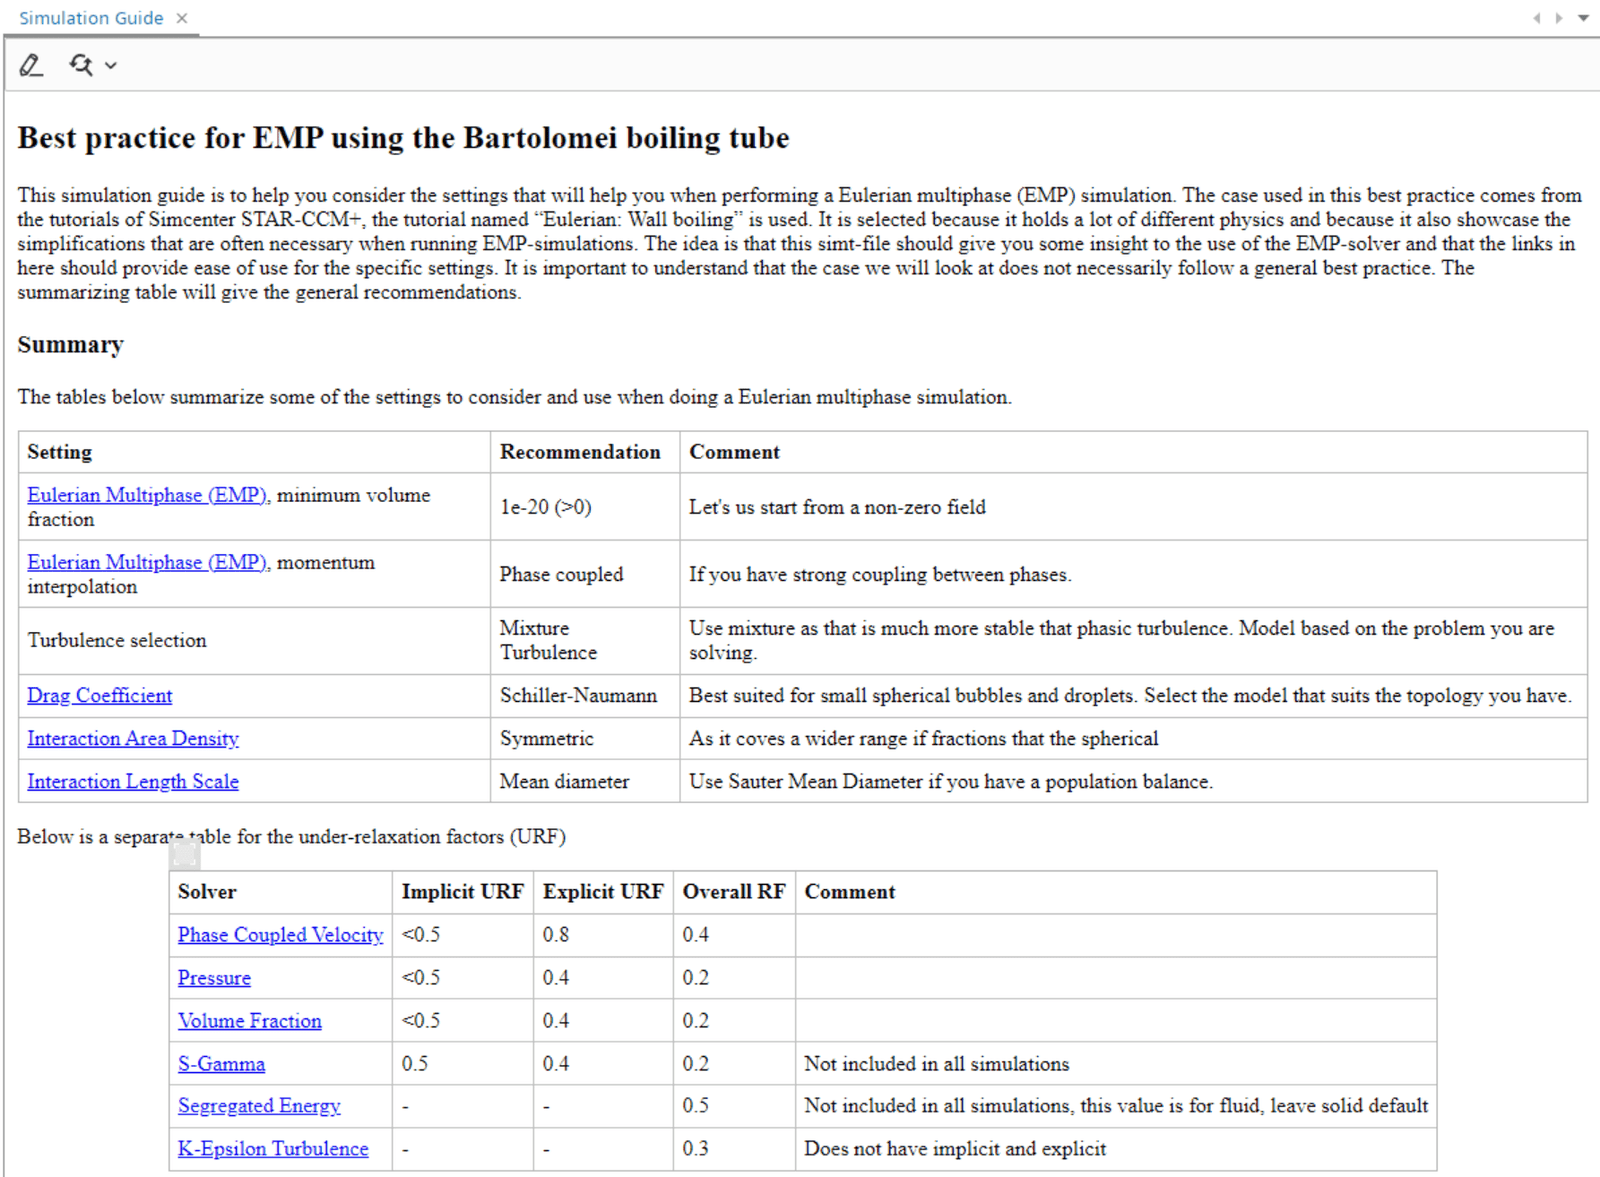Open the dropdown chevron beside the magnifier icon
1600x1177 pixels.
(111, 66)
